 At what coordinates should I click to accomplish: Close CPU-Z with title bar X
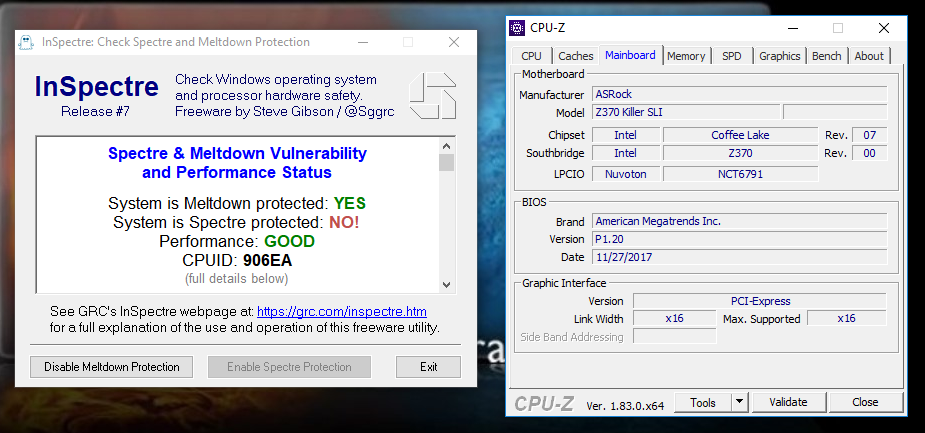[x=883, y=28]
